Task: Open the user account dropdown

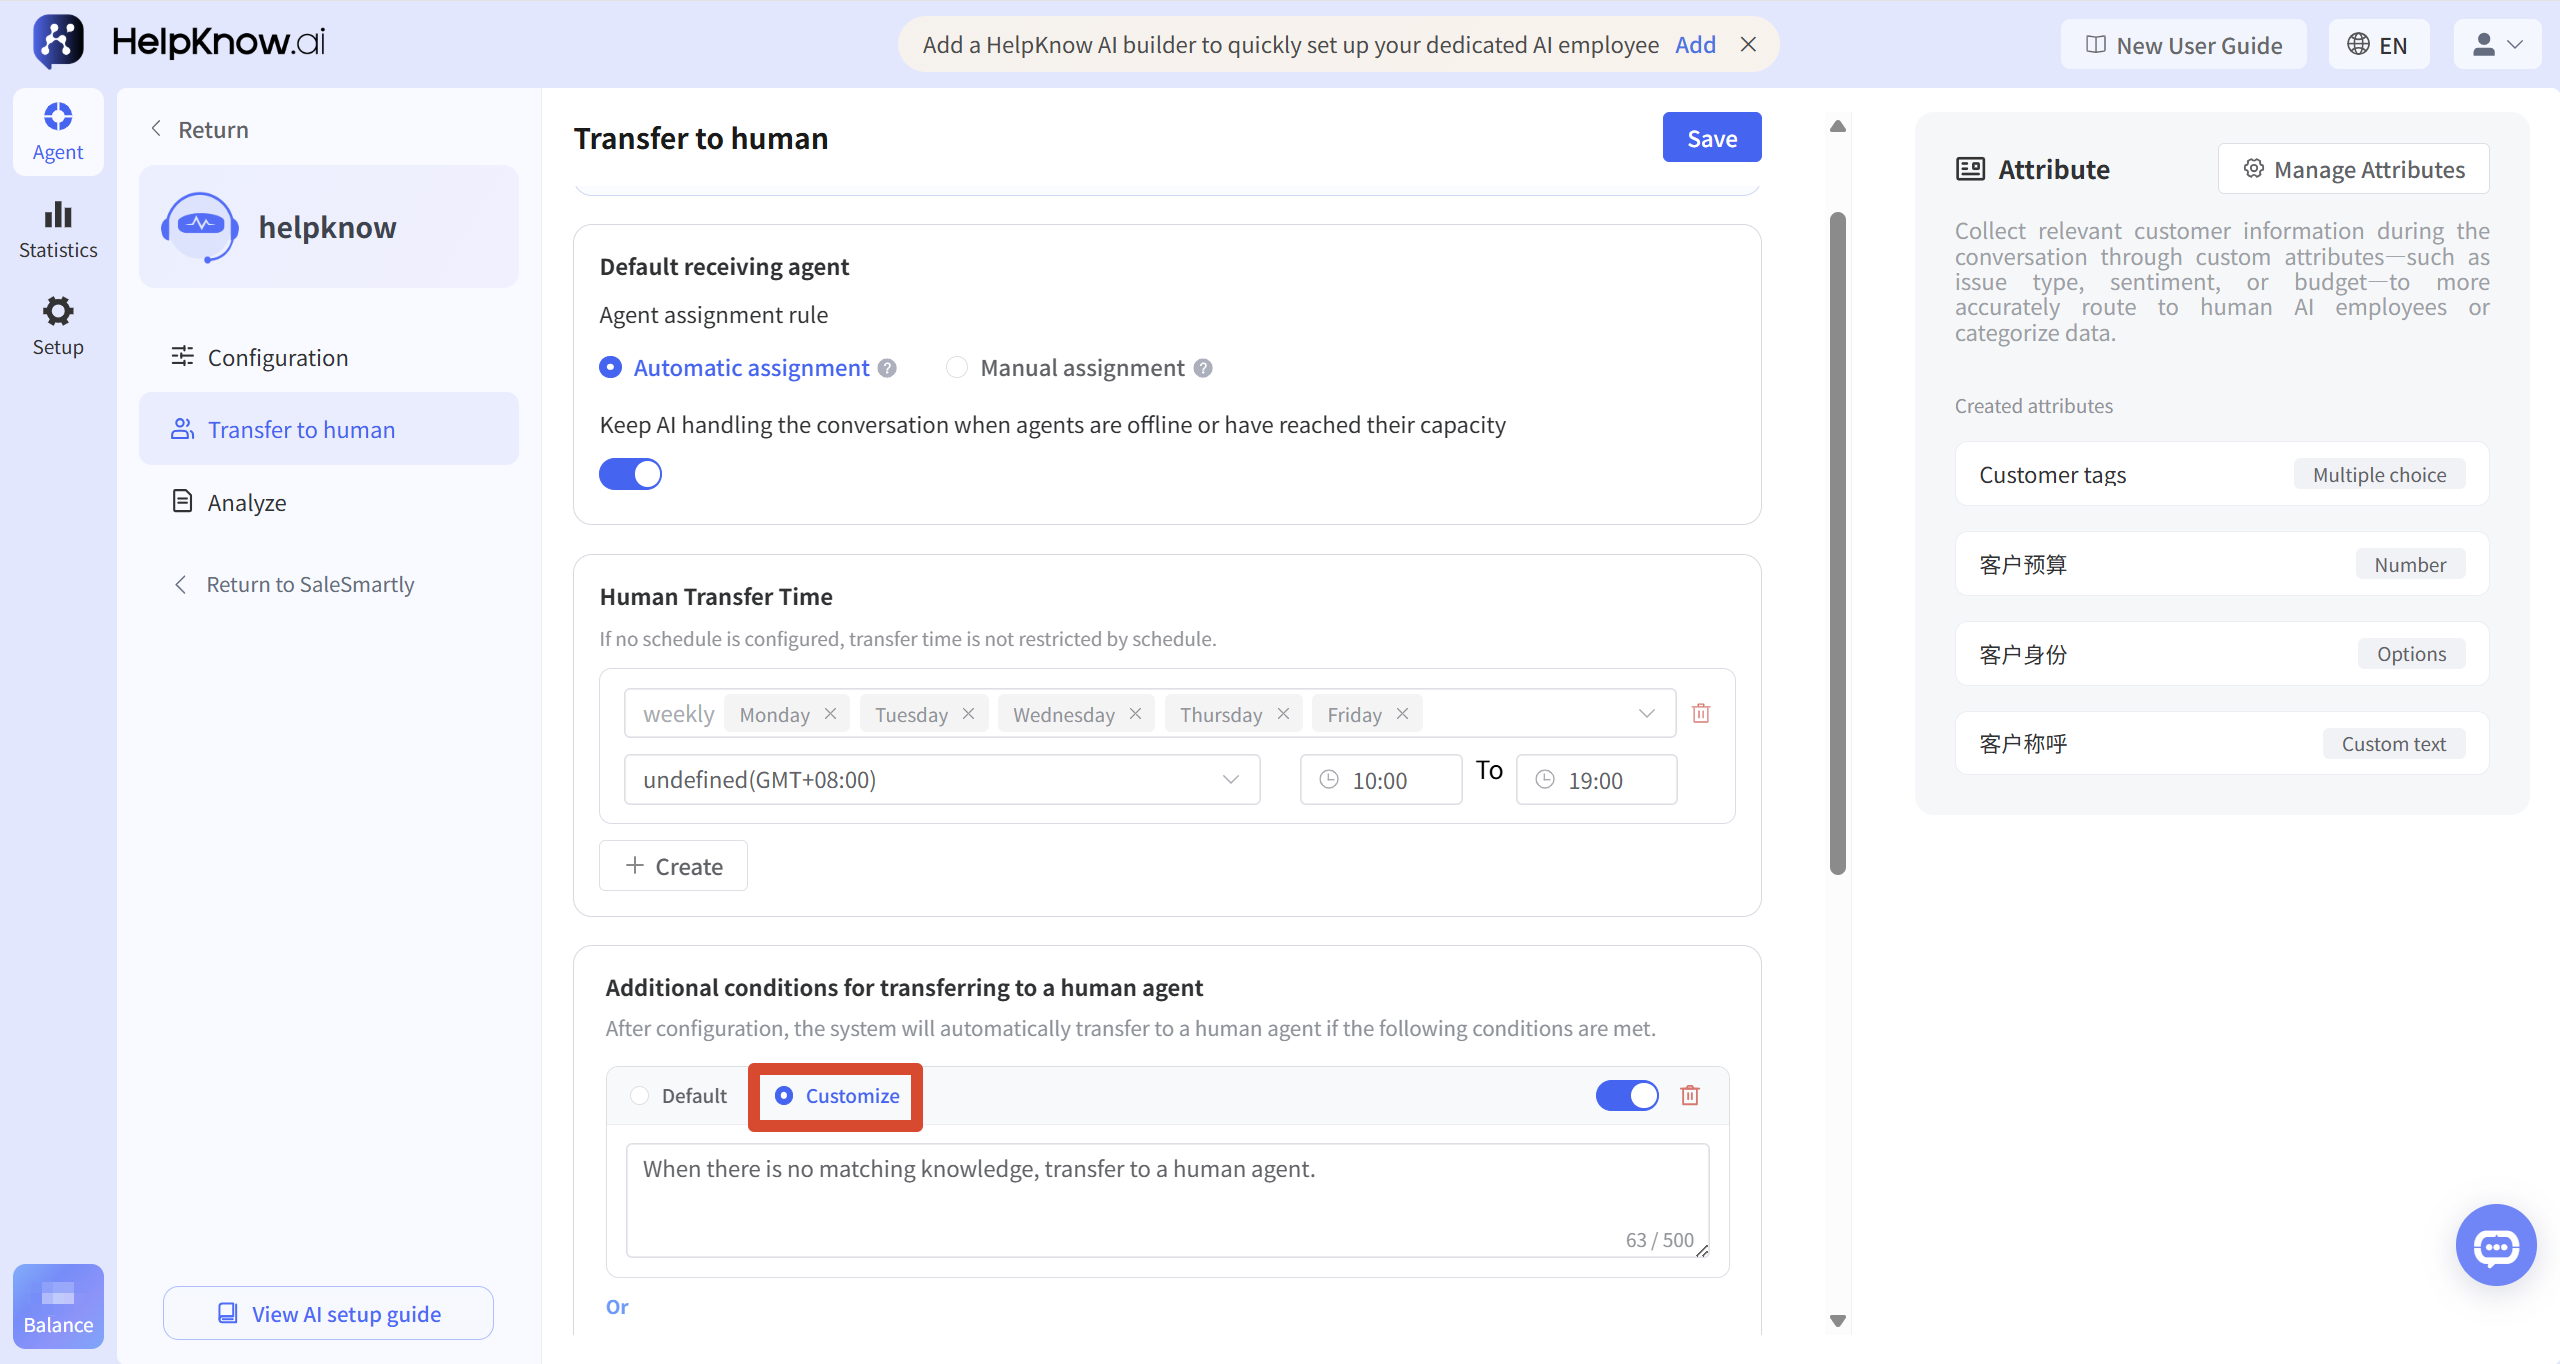Action: coord(2497,45)
